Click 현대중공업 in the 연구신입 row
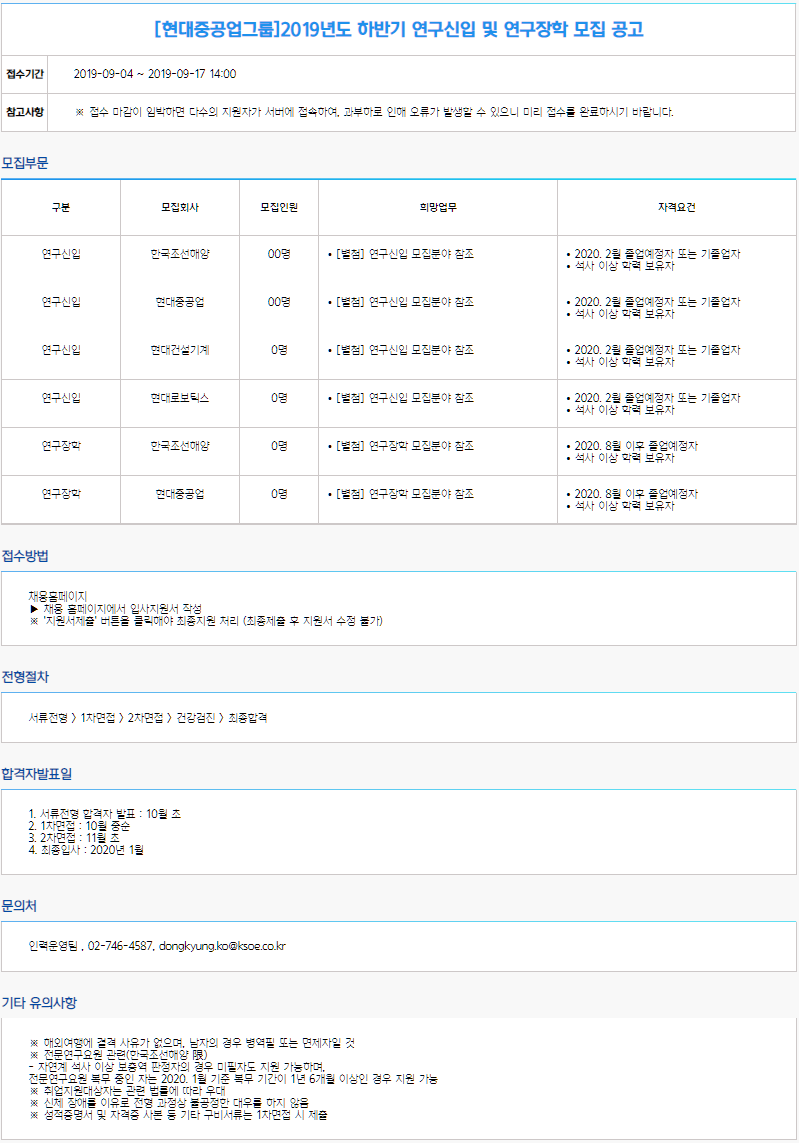This screenshot has height=1143, width=799. [180, 302]
